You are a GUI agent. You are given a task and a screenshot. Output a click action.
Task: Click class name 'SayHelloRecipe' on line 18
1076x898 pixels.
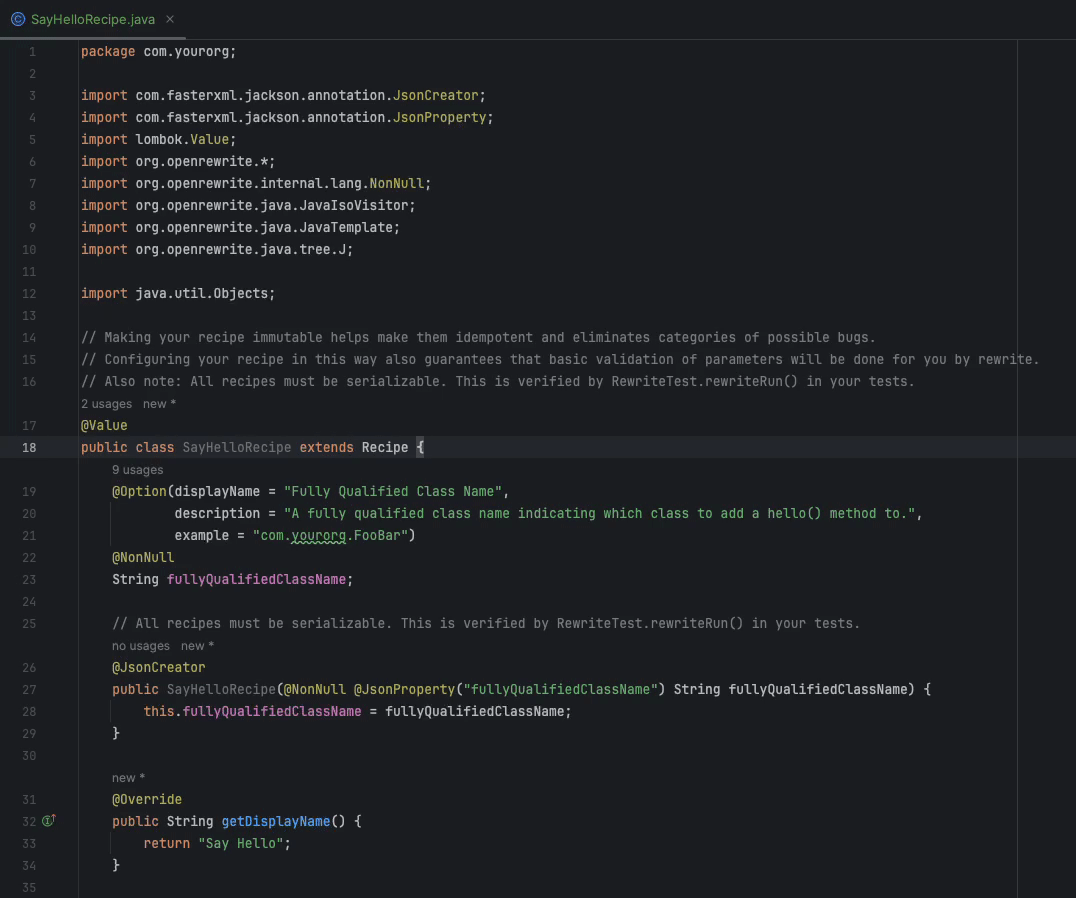tap(237, 447)
